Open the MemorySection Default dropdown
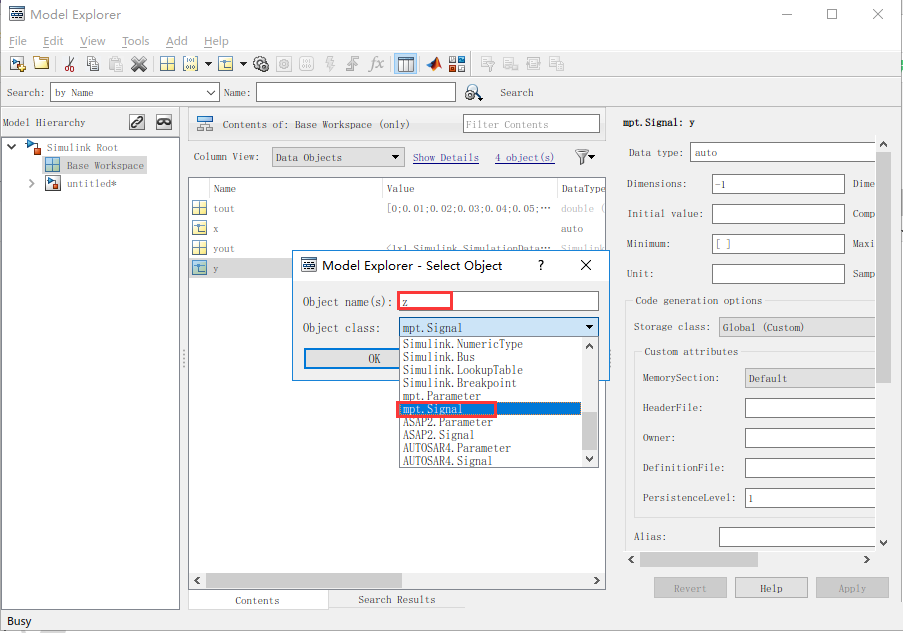903x633 pixels. click(x=810, y=378)
